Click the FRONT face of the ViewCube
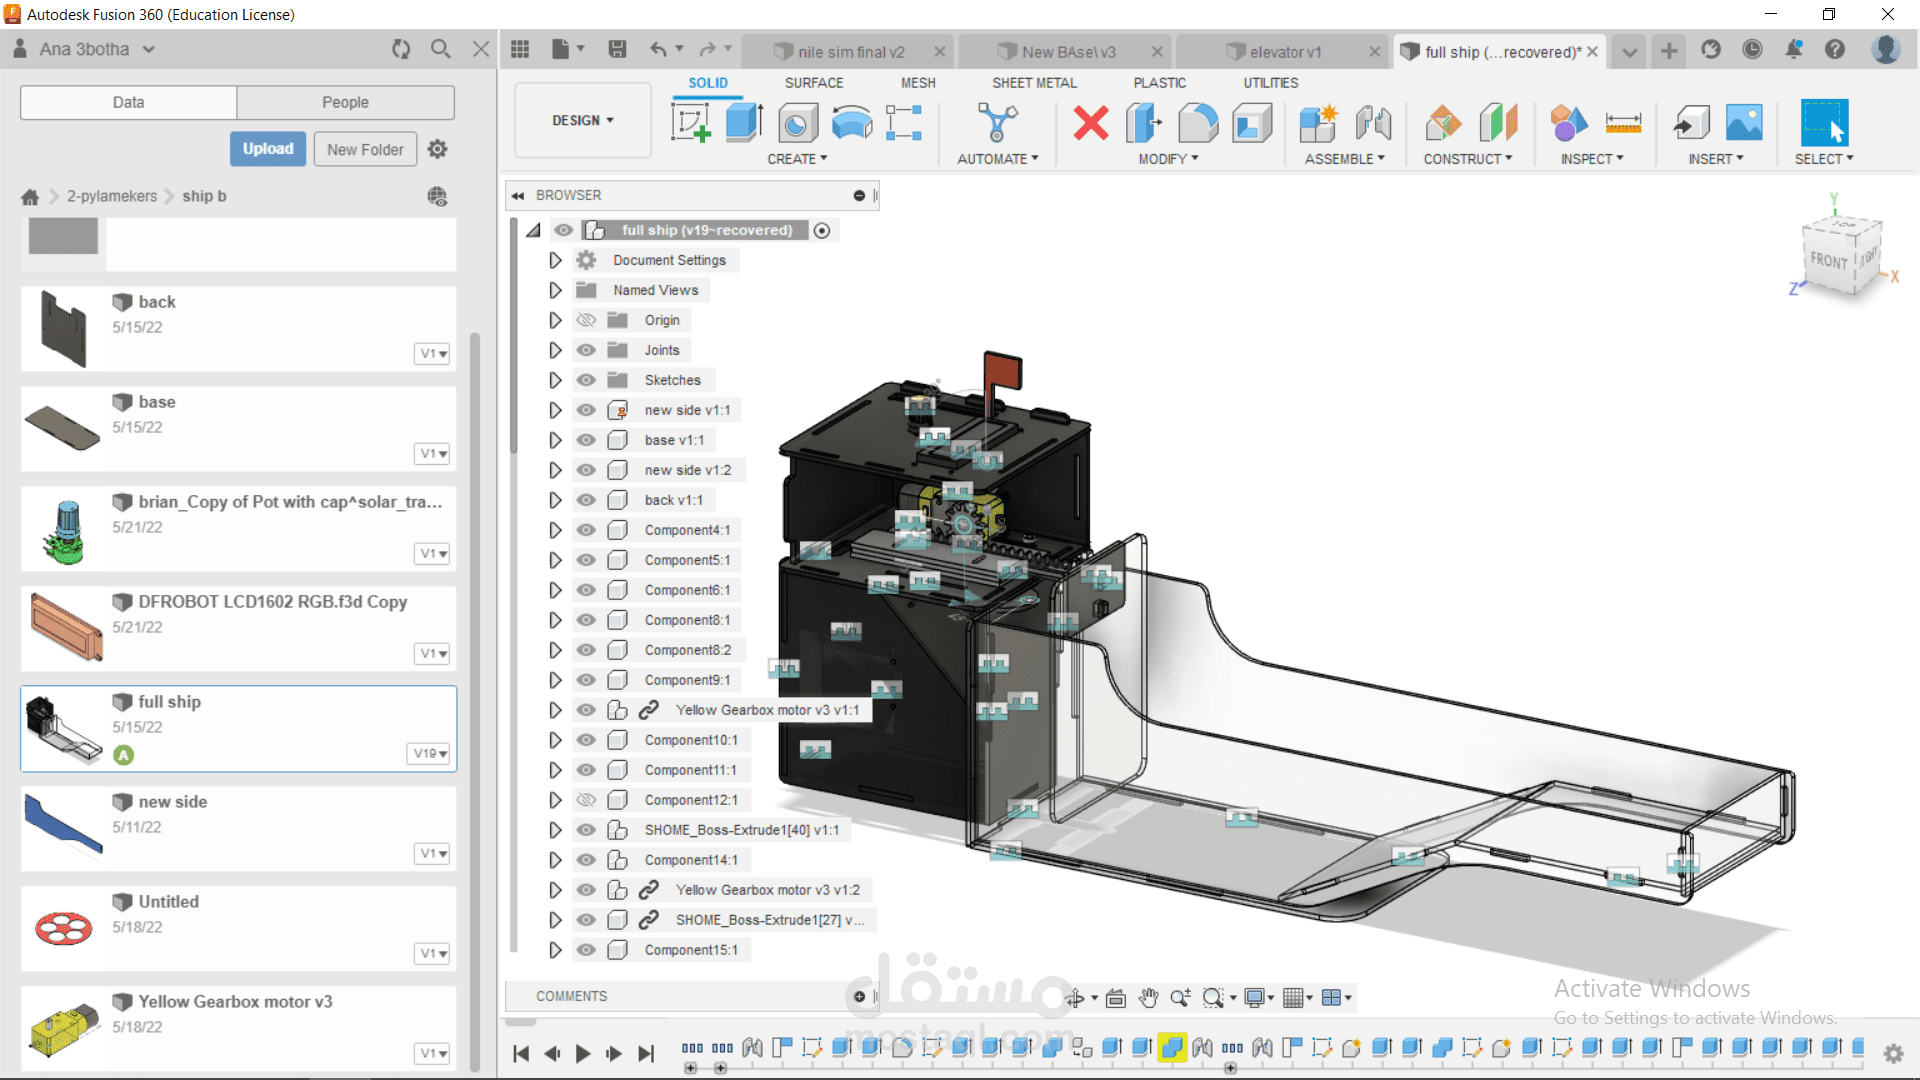Image resolution: width=1920 pixels, height=1080 pixels. (1828, 260)
